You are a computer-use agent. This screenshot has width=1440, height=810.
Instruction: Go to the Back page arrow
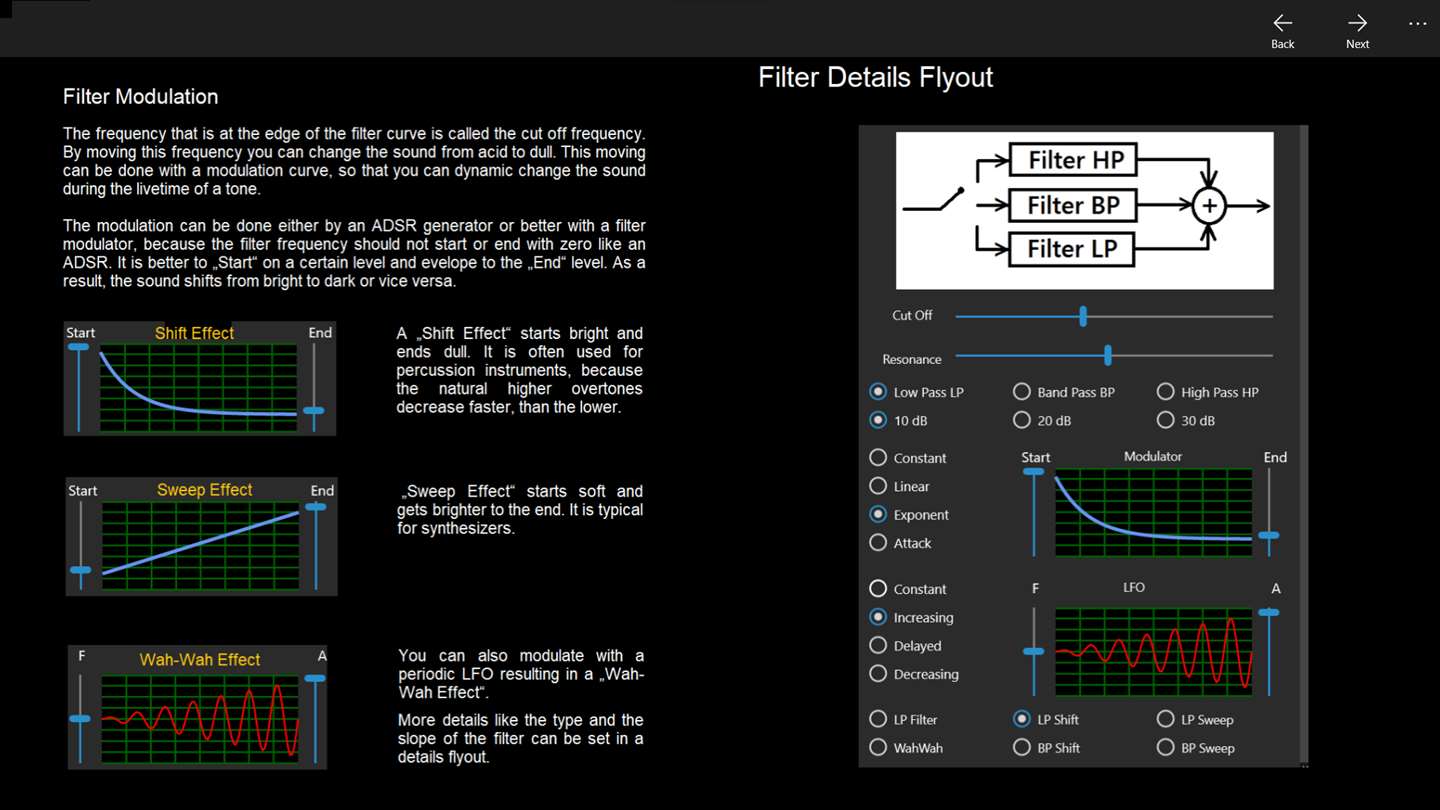1282,23
